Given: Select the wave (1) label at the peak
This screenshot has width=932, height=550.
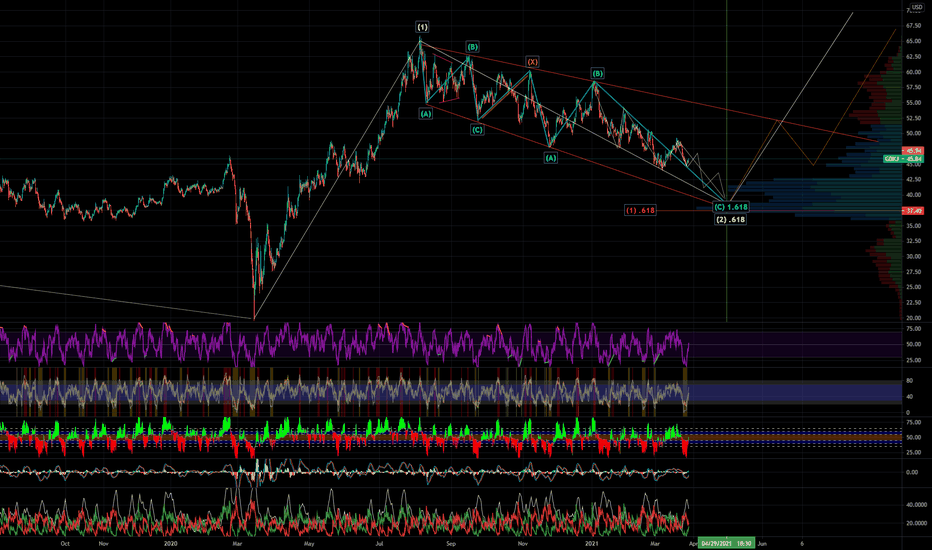Looking at the screenshot, I should click(x=422, y=27).
